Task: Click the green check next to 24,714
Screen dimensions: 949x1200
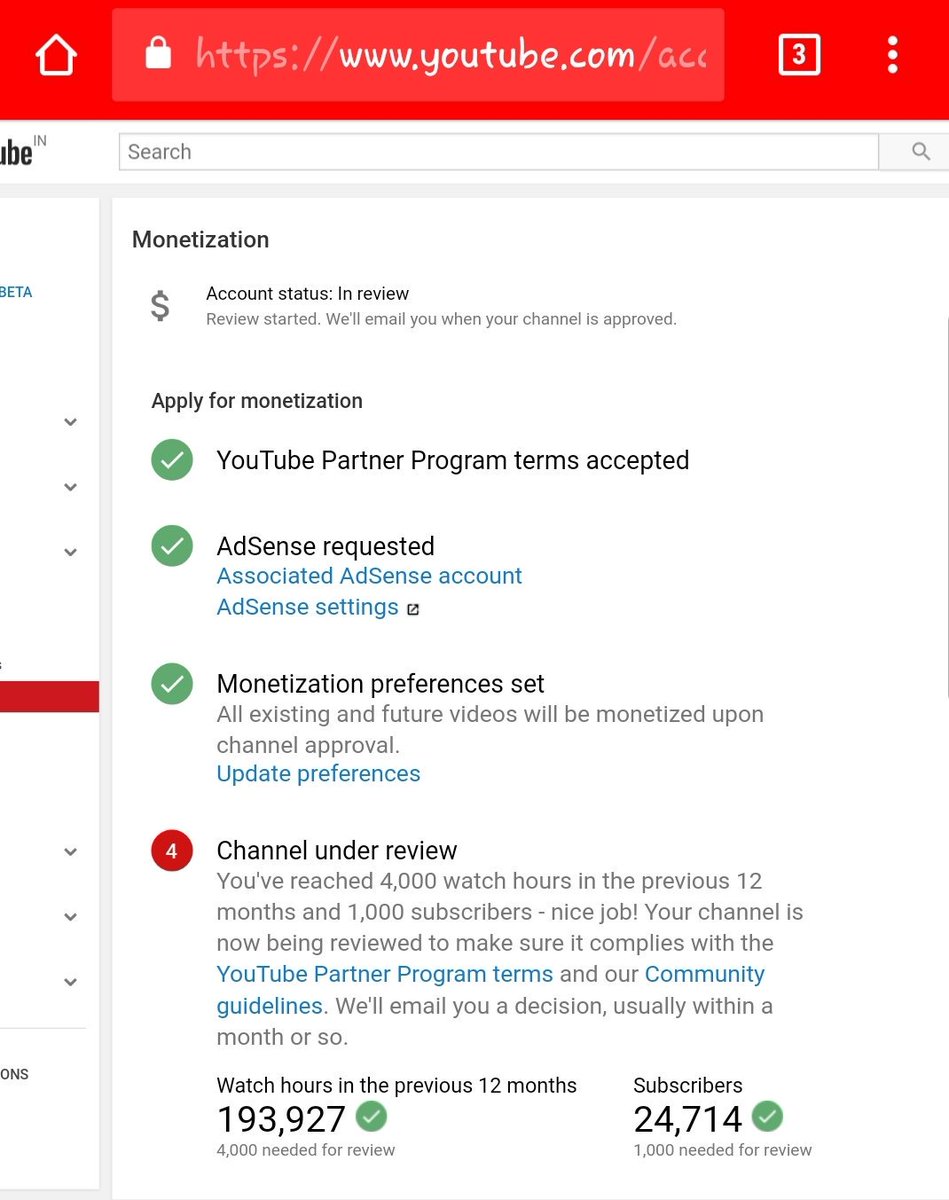Action: 768,1116
